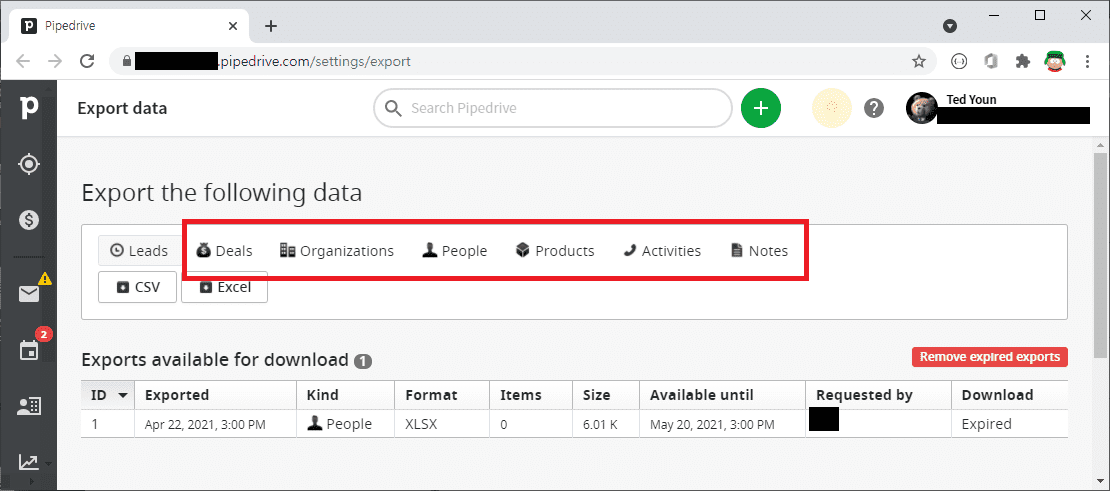Open Insights chart icon in sidebar

(28, 462)
